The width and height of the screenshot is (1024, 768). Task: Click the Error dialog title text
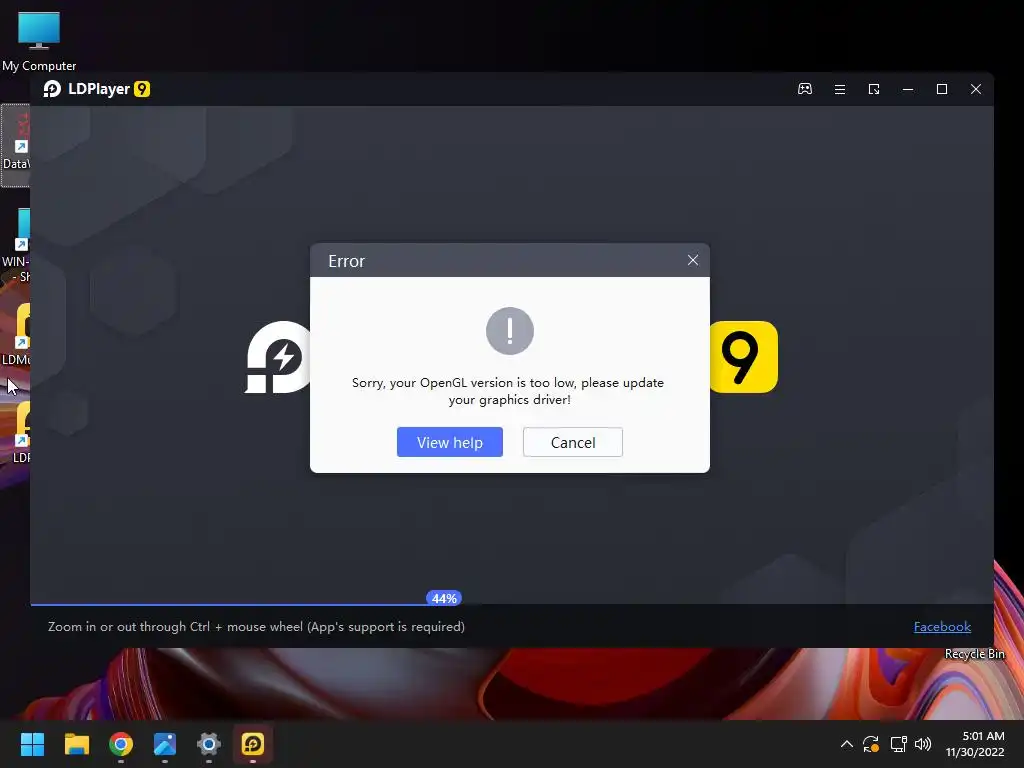(x=346, y=261)
